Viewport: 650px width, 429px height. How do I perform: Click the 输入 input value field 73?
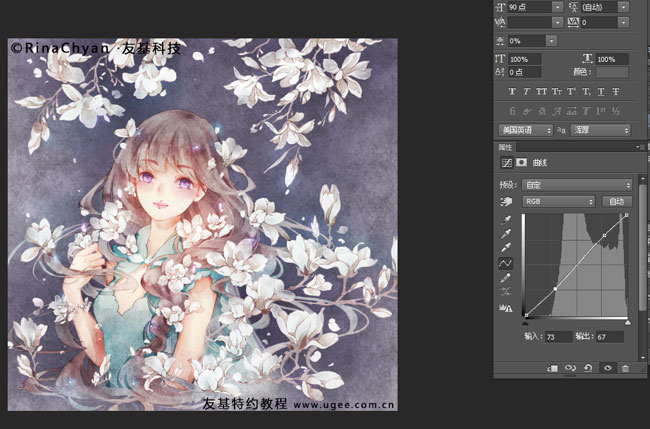point(559,337)
